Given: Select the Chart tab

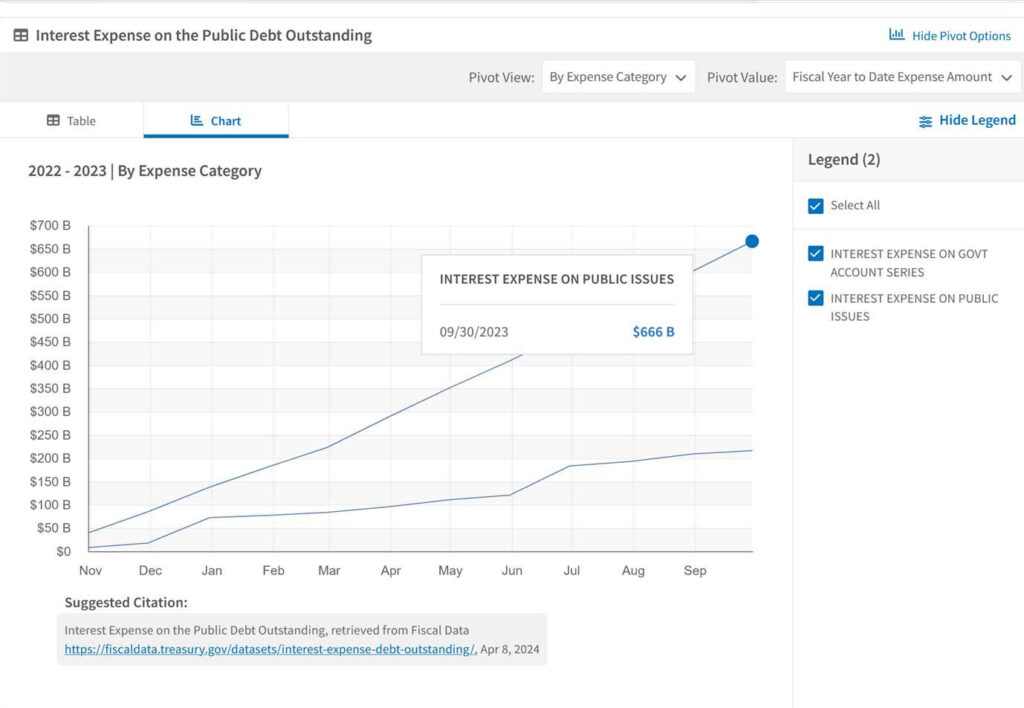Looking at the screenshot, I should click(x=216, y=121).
